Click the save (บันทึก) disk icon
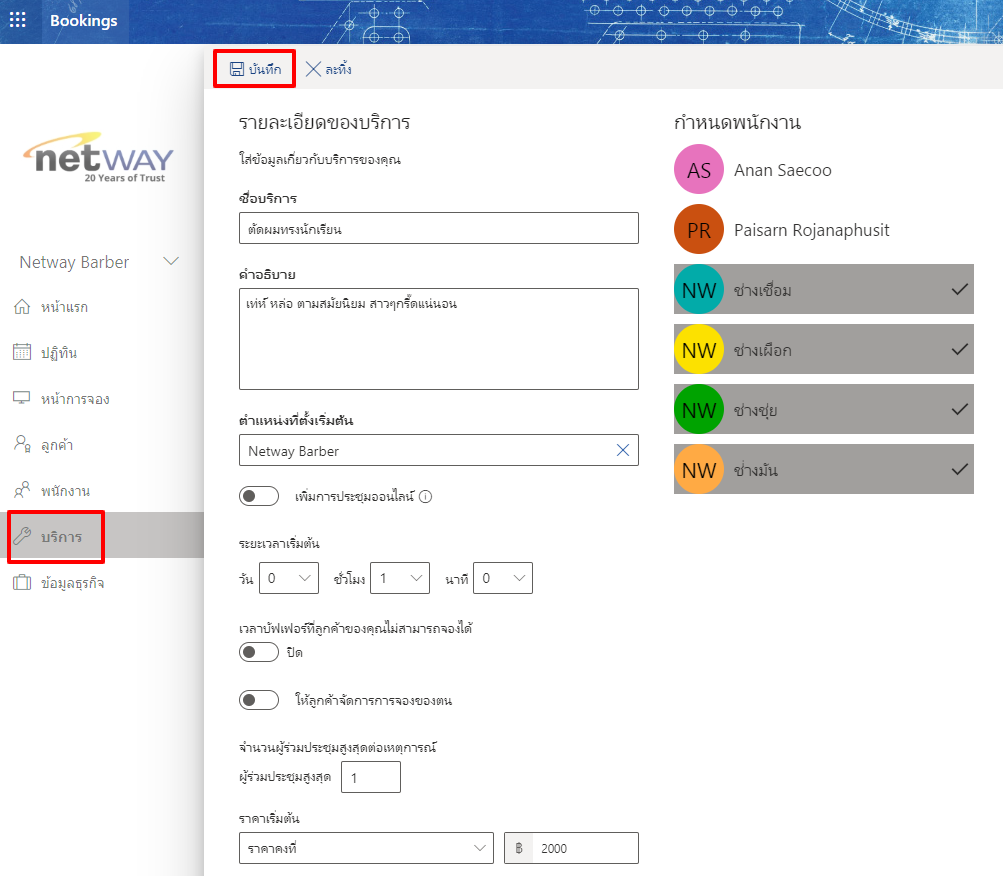Viewport: 1003px width, 876px height. pos(237,69)
